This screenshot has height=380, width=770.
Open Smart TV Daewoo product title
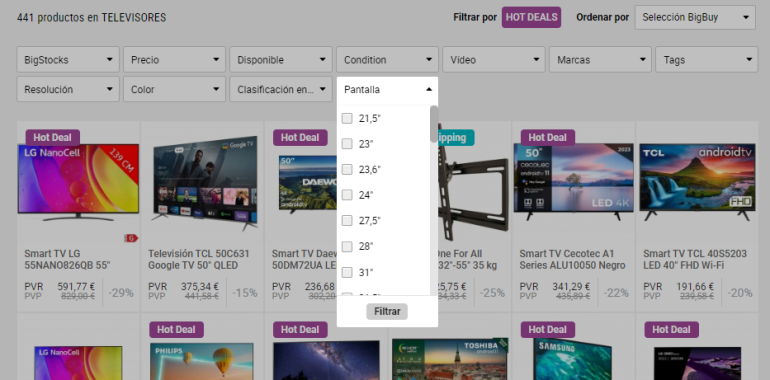tap(304, 260)
